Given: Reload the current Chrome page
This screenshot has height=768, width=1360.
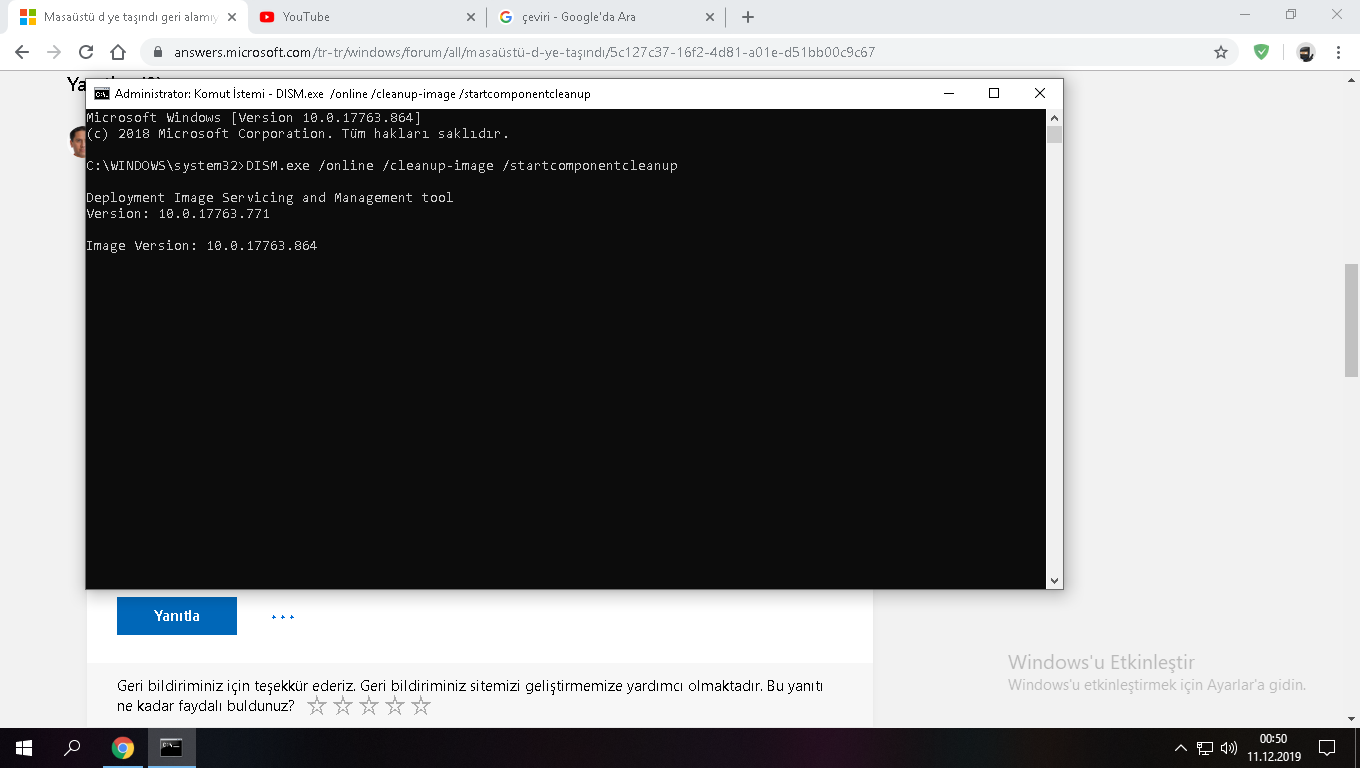Looking at the screenshot, I should (86, 52).
